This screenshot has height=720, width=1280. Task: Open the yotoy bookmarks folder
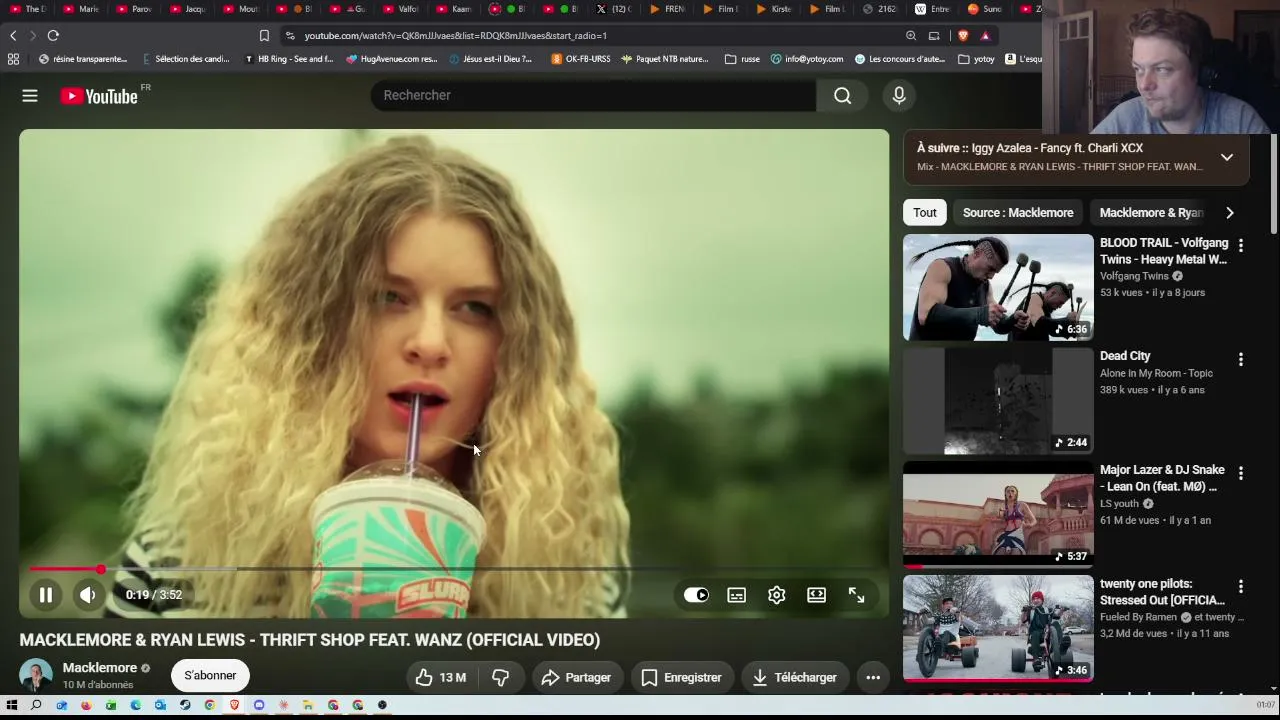tap(976, 59)
